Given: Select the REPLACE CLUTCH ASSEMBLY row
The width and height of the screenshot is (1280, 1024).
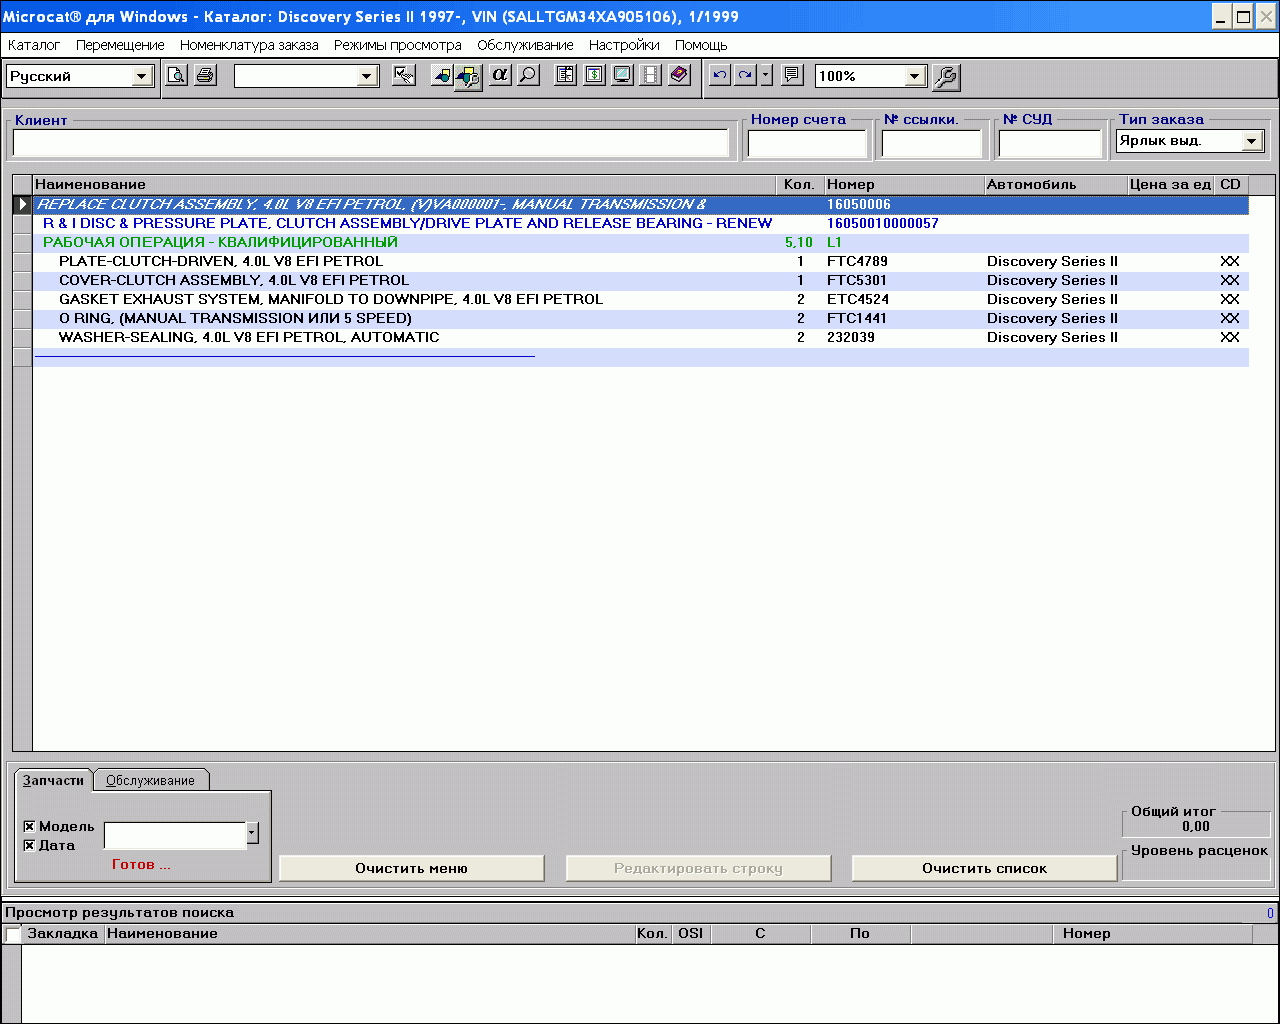Looking at the screenshot, I should click(x=641, y=204).
